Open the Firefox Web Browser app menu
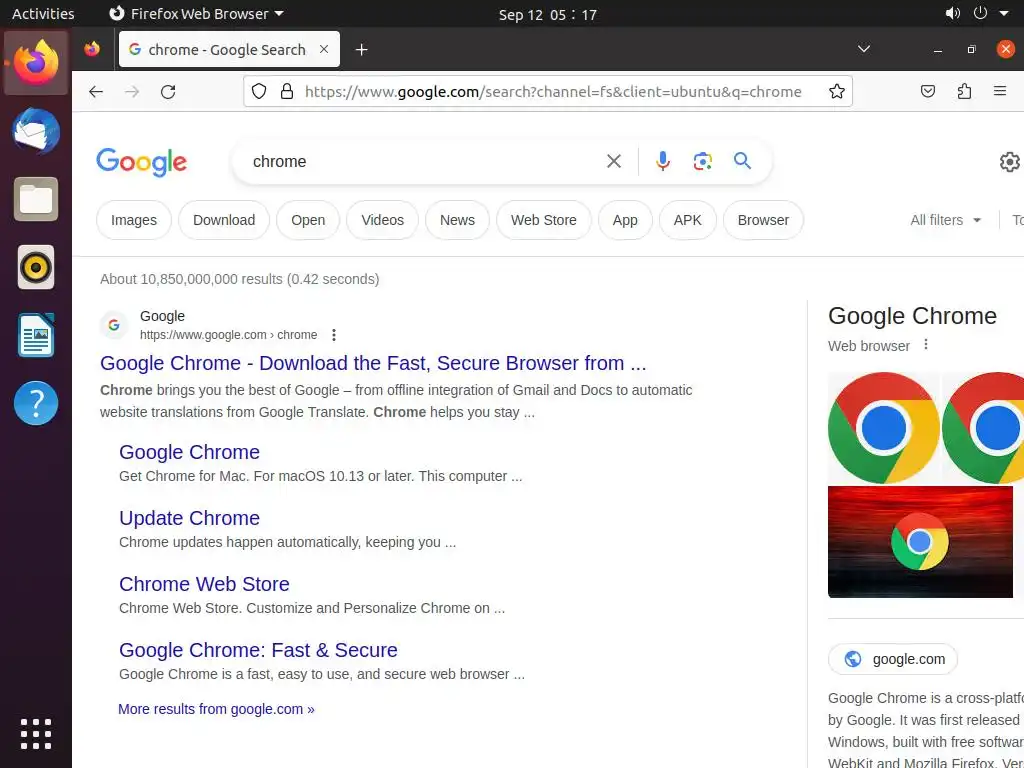 (x=196, y=13)
